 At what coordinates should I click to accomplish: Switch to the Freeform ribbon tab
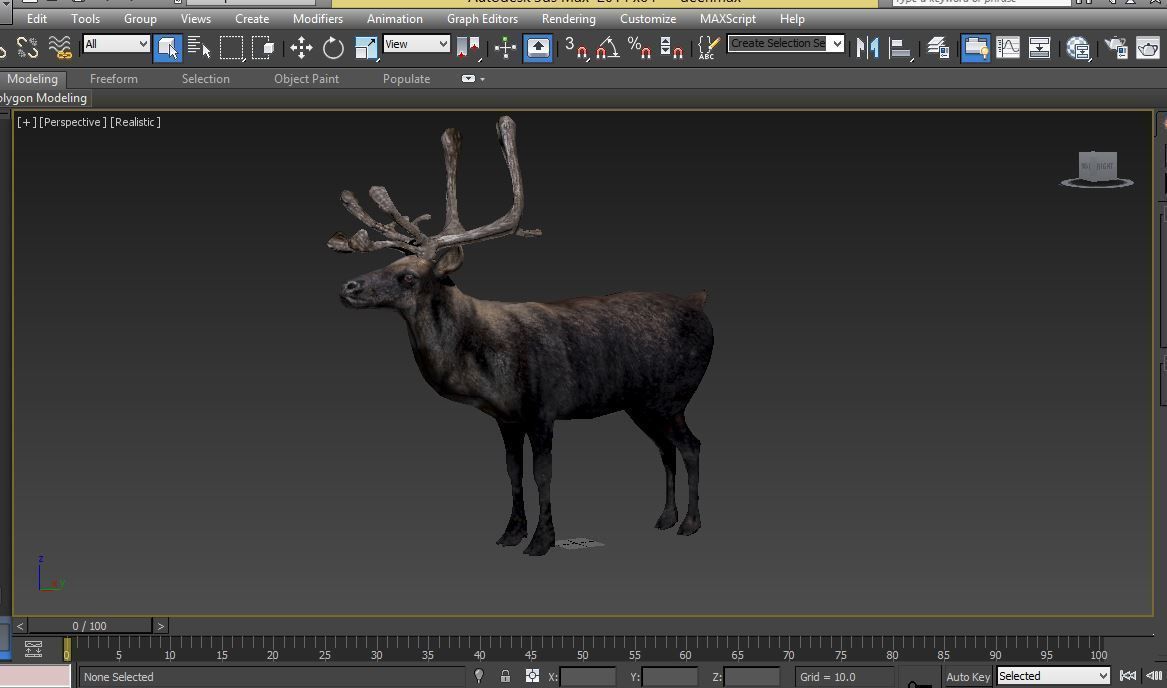pyautogui.click(x=114, y=79)
